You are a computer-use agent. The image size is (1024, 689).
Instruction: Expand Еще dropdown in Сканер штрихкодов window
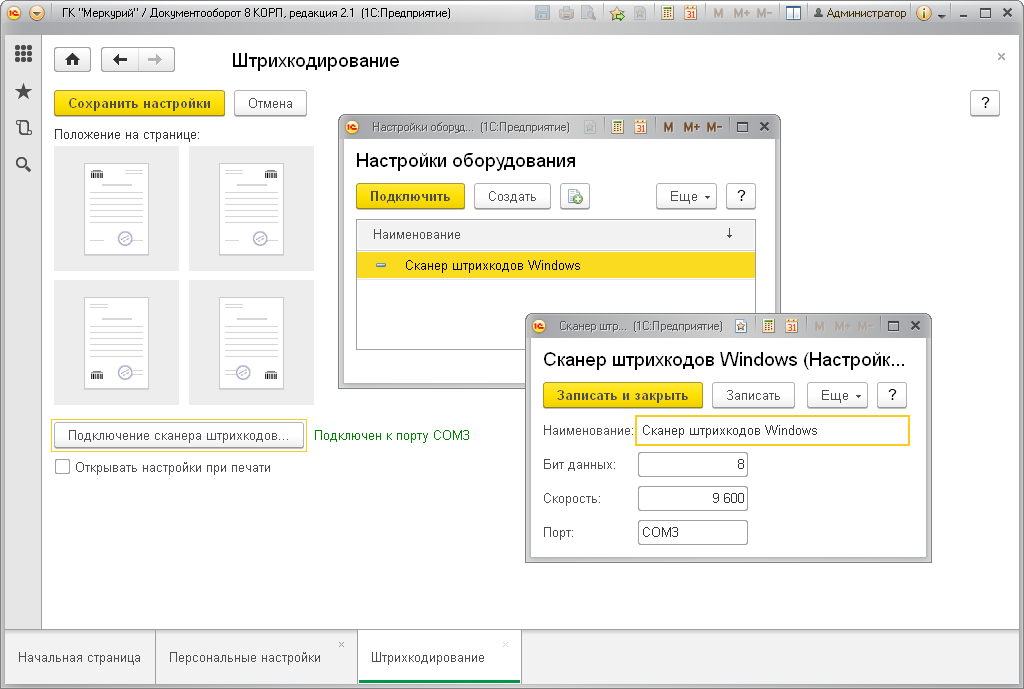pyautogui.click(x=837, y=395)
